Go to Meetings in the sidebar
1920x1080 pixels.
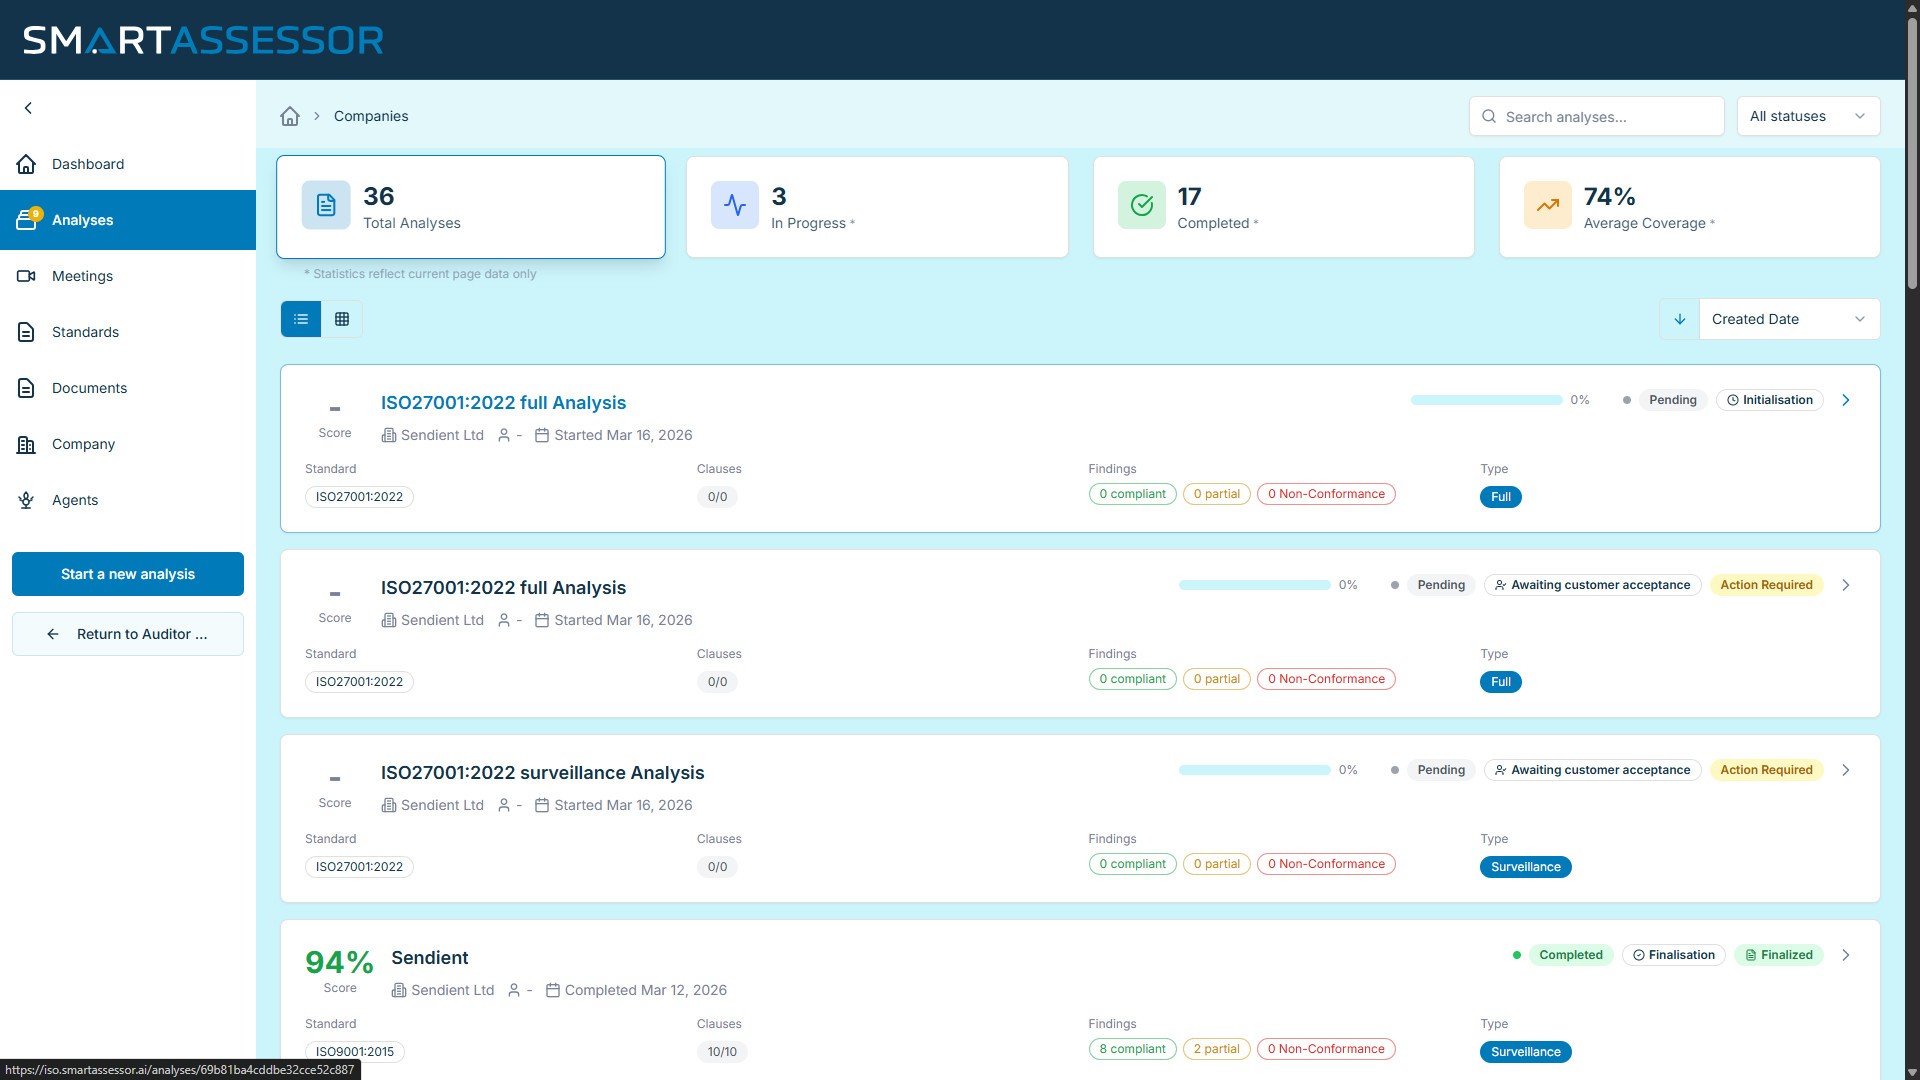click(82, 276)
